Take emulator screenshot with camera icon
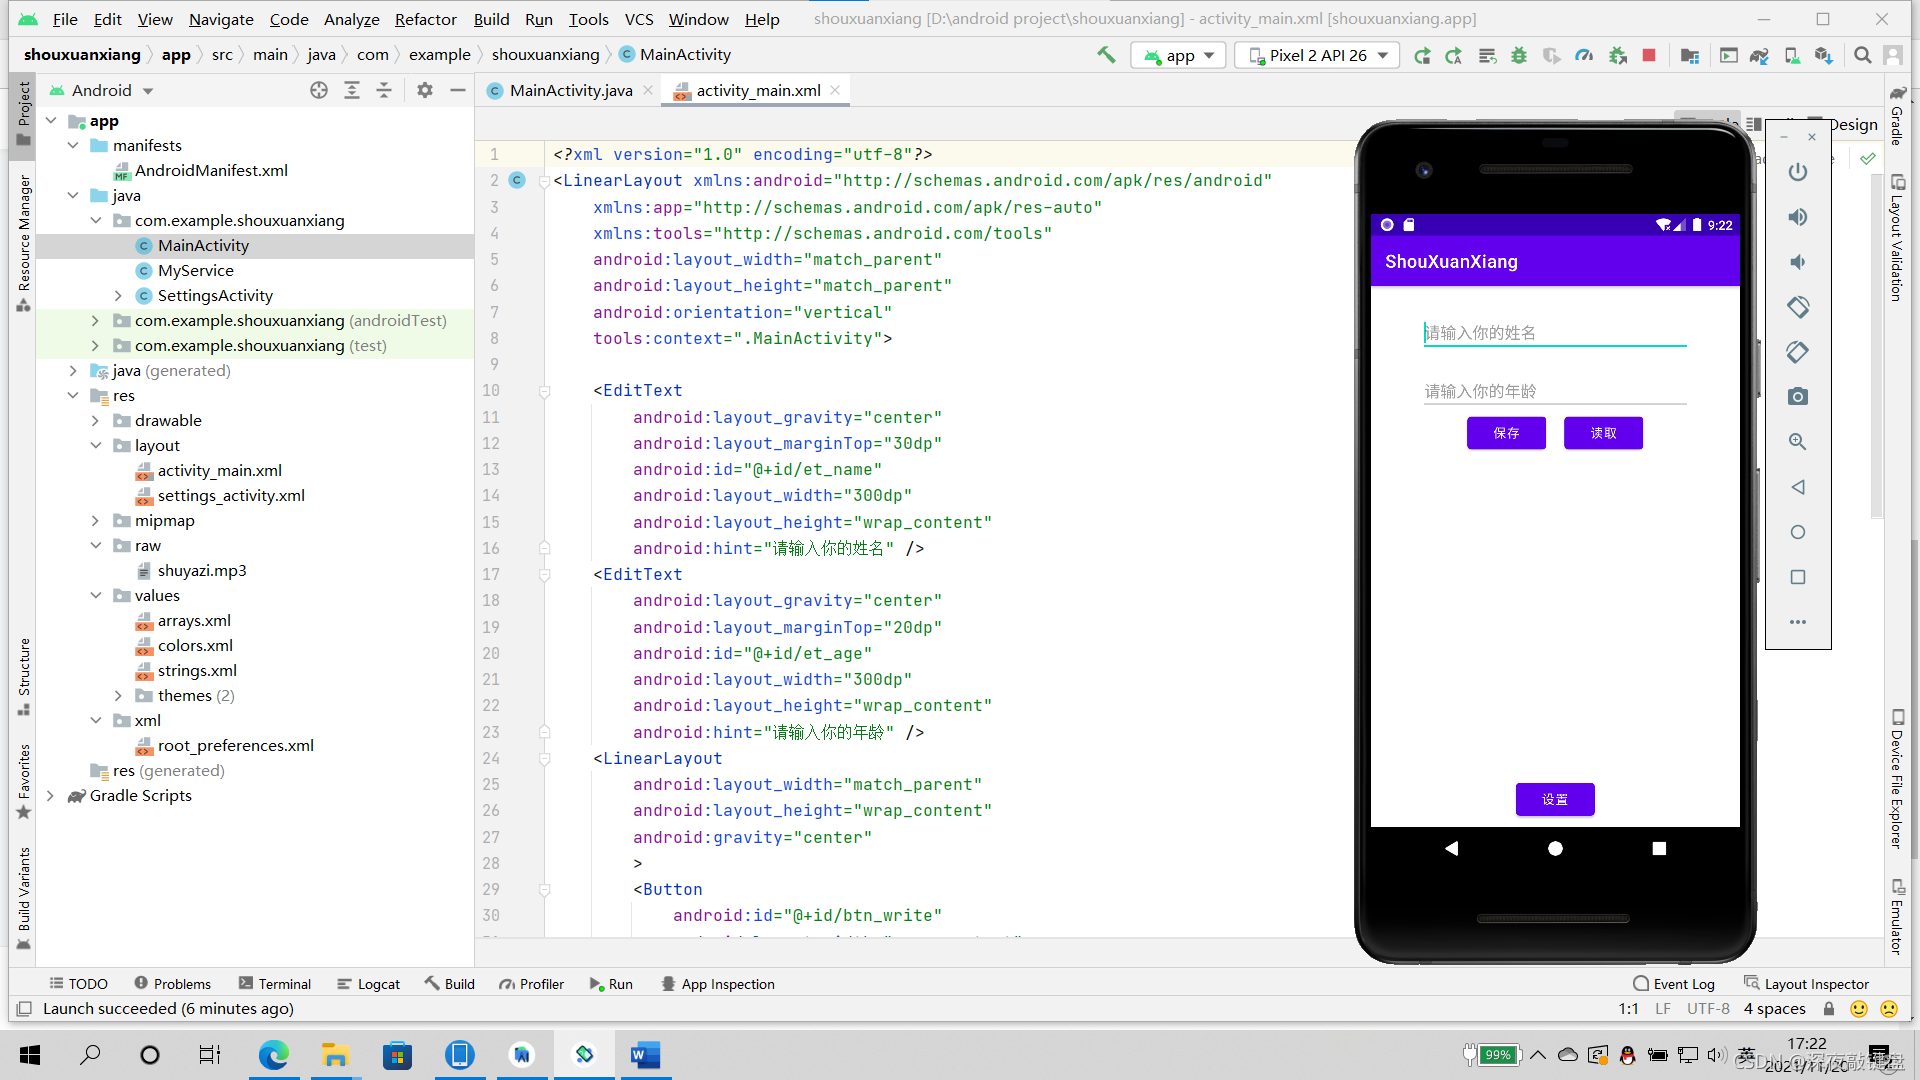 pyautogui.click(x=1797, y=397)
